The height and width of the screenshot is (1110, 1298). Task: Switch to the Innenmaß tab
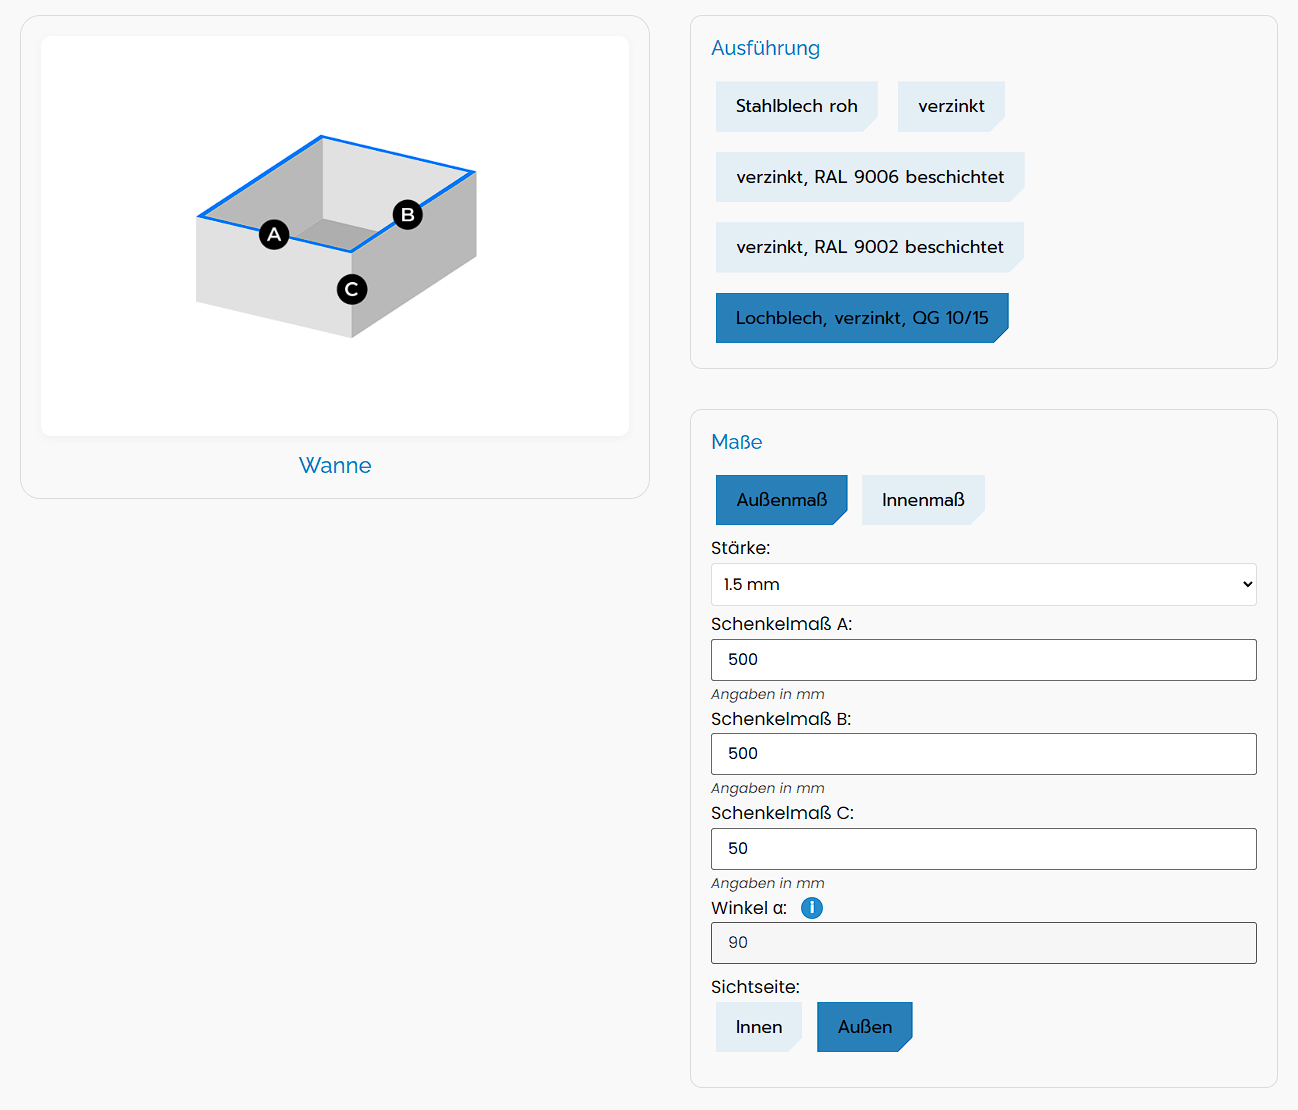922,500
